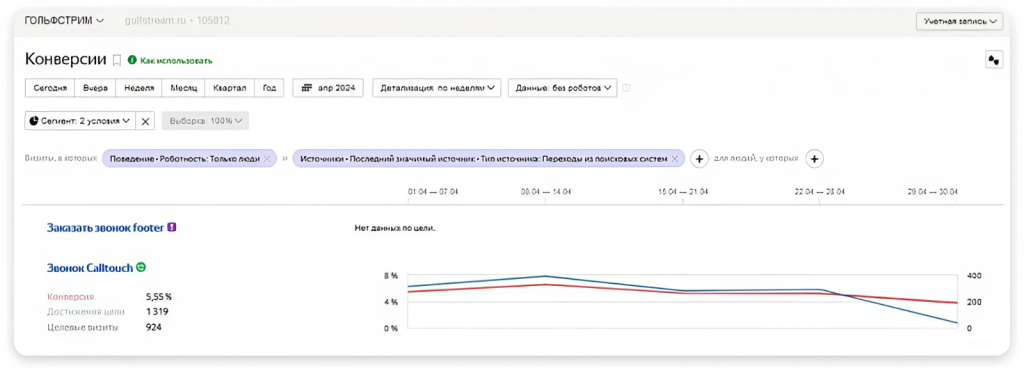This screenshot has height=373, width=1024.
Task: Select the Неделя period tab
Action: tap(139, 88)
